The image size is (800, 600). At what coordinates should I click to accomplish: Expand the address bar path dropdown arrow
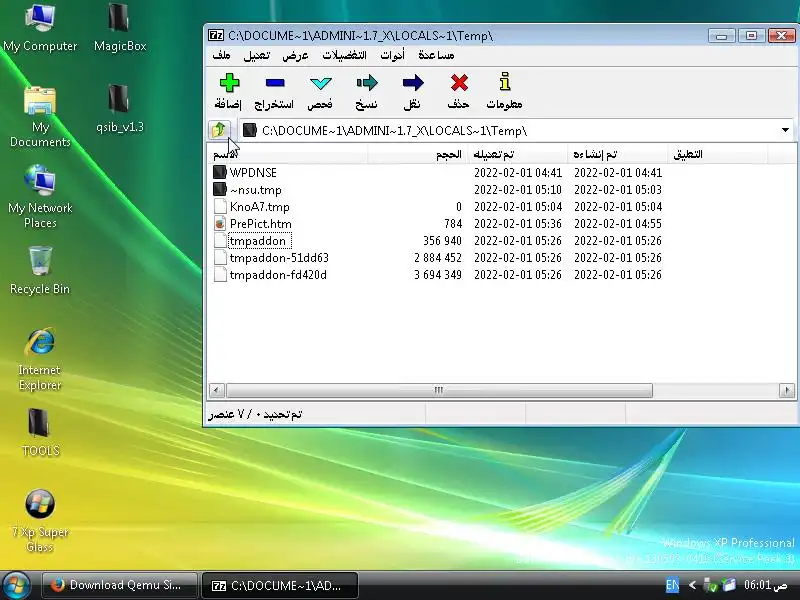point(786,130)
